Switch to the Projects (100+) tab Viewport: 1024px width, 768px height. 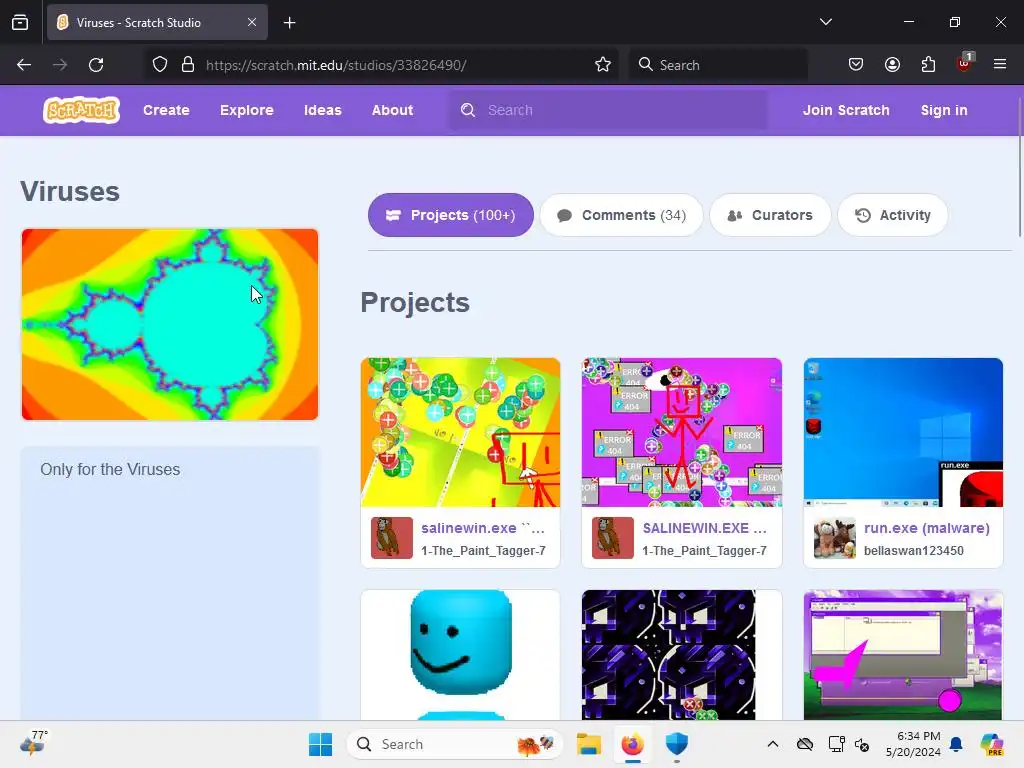click(x=451, y=215)
